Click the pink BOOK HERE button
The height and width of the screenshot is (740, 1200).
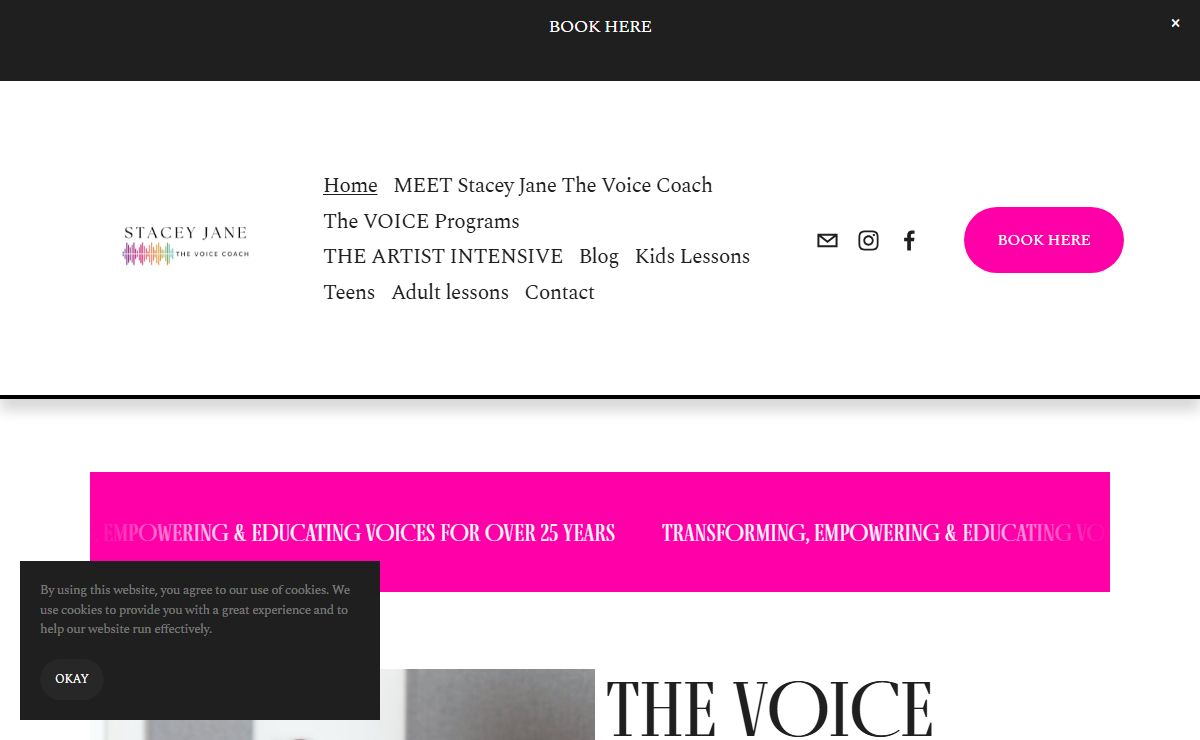[1044, 240]
